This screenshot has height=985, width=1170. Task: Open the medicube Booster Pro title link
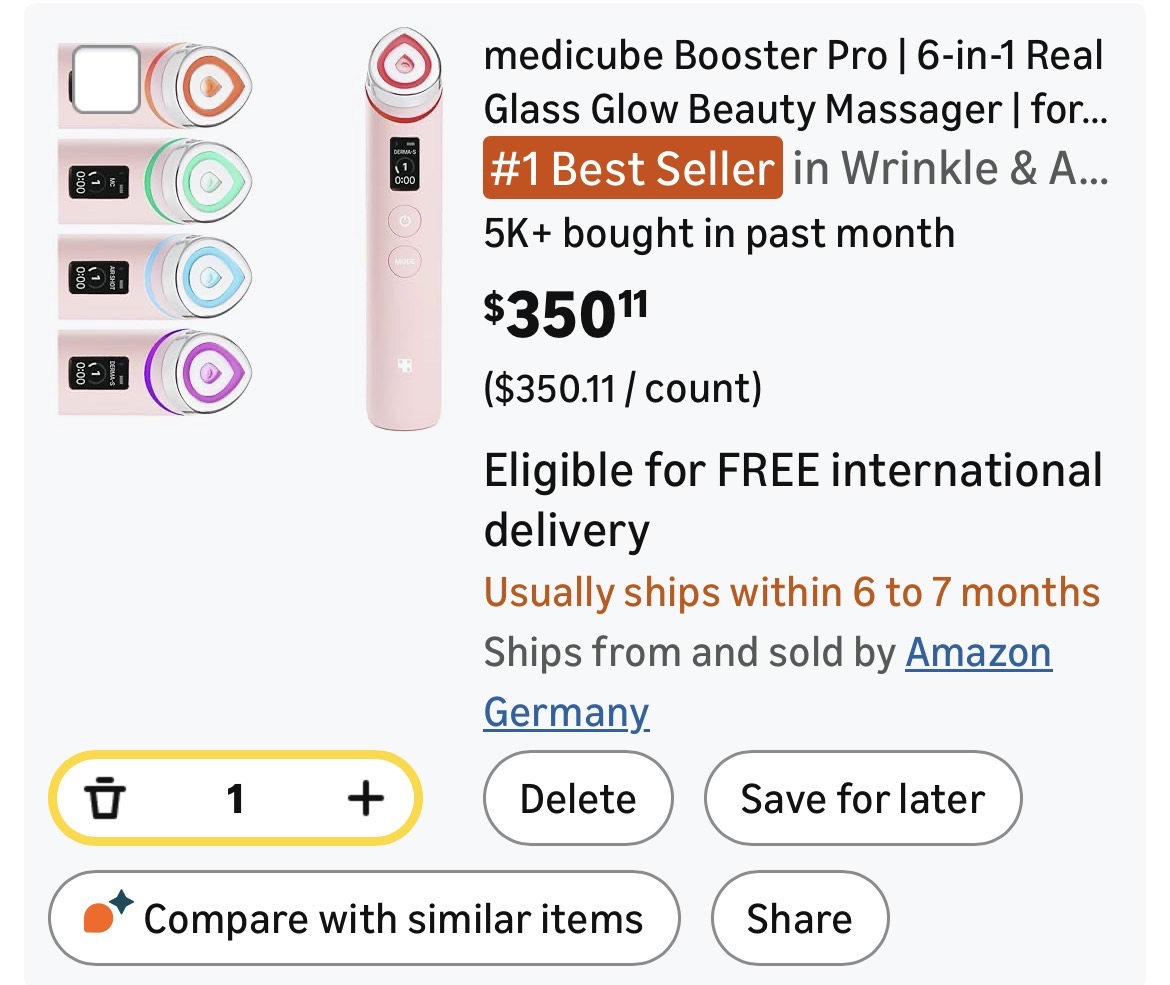(794, 81)
